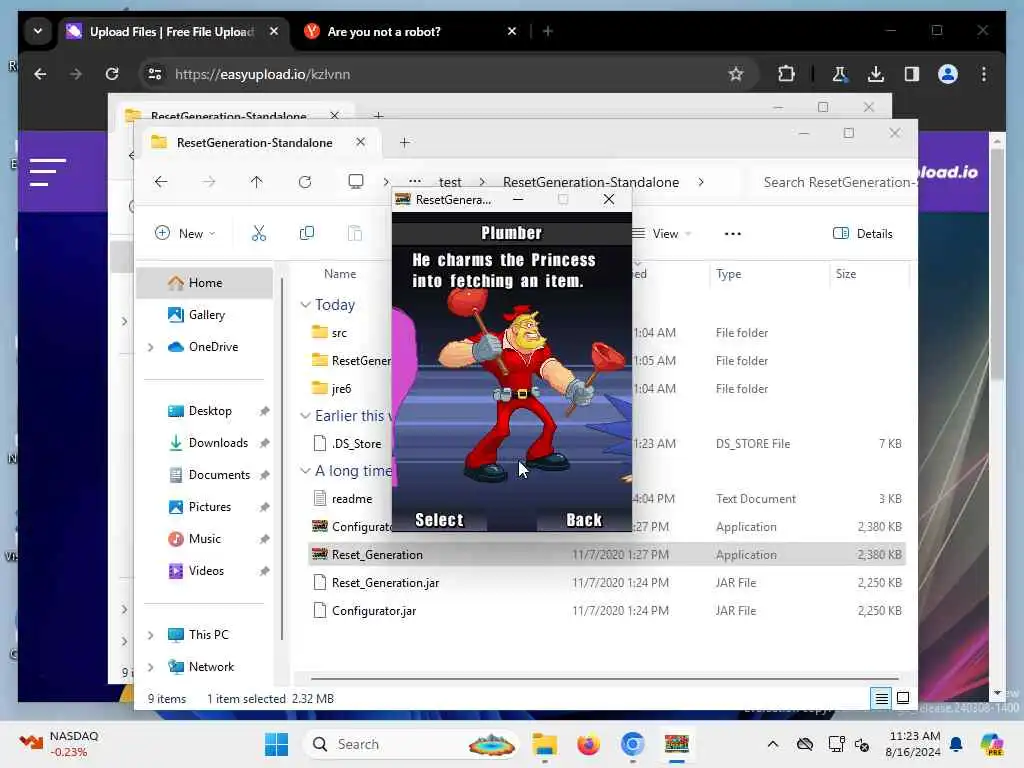The width and height of the screenshot is (1024, 768).
Task: Open the Windows Start button
Action: [x=276, y=744]
